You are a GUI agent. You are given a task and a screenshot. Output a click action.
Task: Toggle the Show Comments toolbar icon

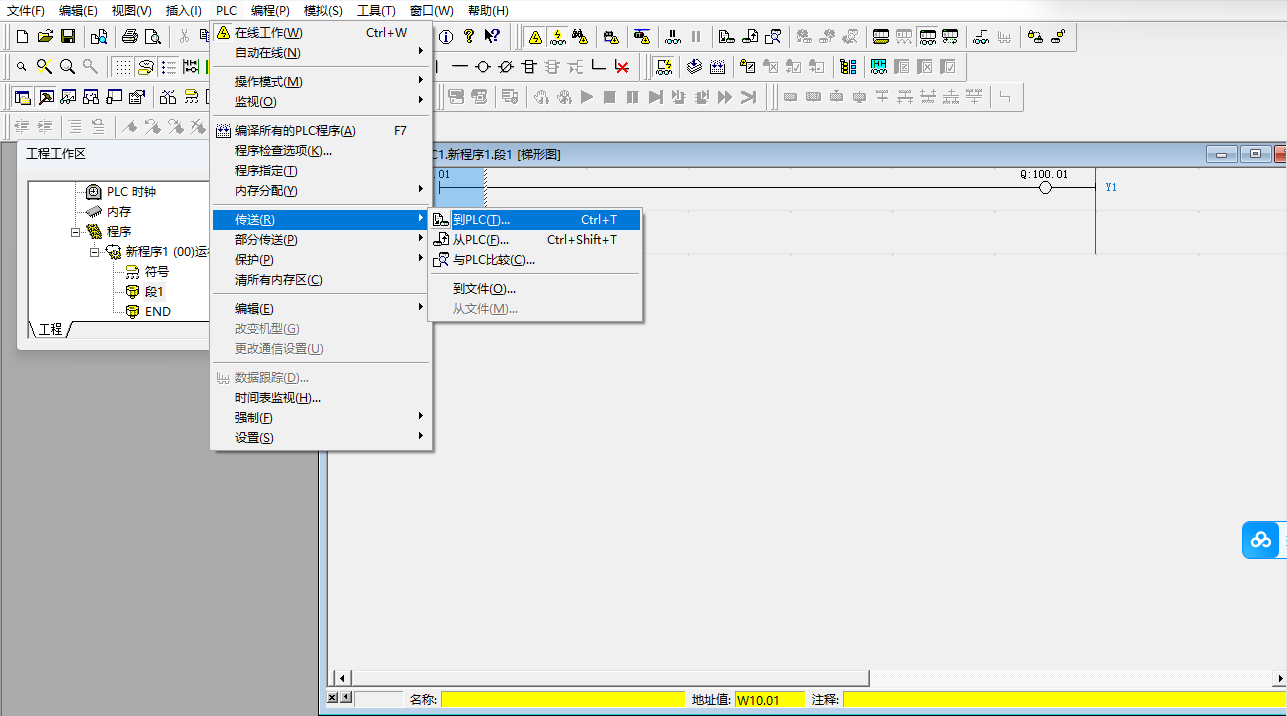tap(145, 67)
